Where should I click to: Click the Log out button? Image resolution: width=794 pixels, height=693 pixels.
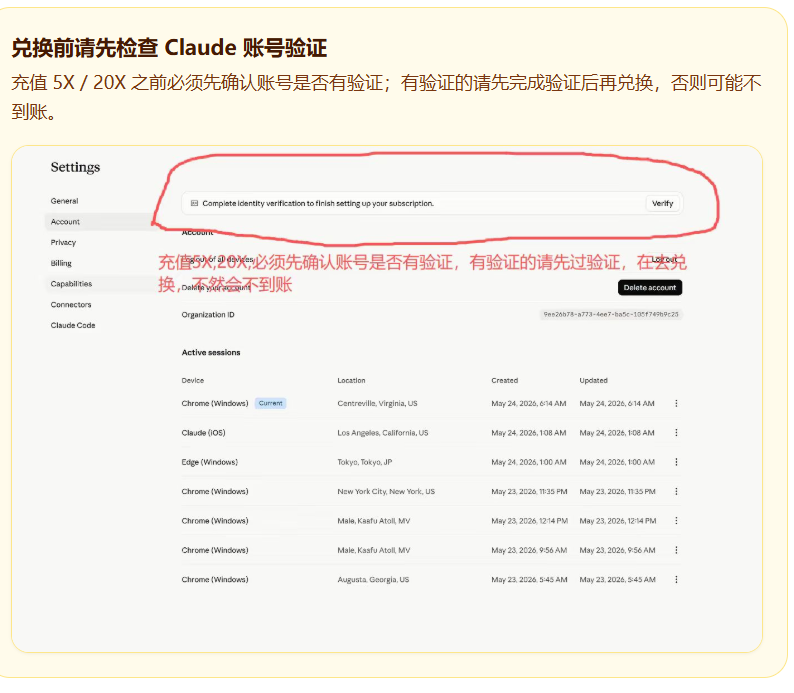(x=664, y=259)
